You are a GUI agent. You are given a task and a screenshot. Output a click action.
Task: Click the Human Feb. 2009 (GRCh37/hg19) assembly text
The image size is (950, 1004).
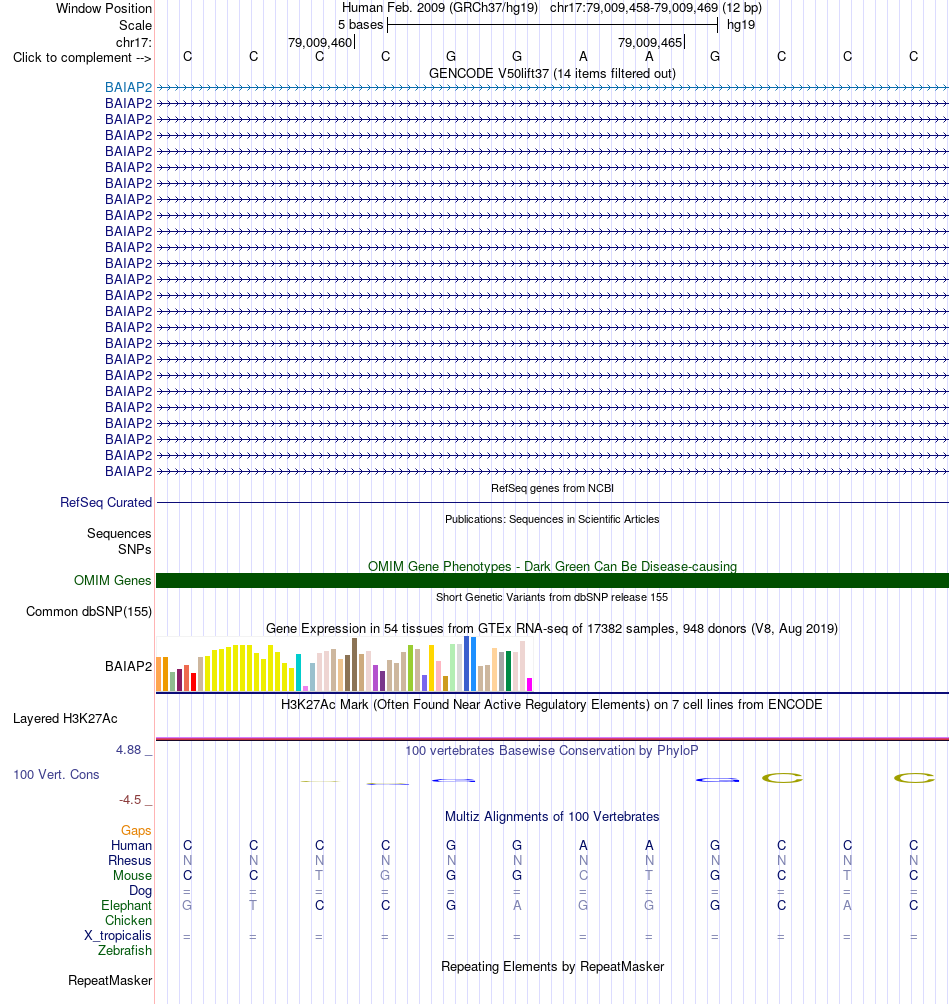440,8
